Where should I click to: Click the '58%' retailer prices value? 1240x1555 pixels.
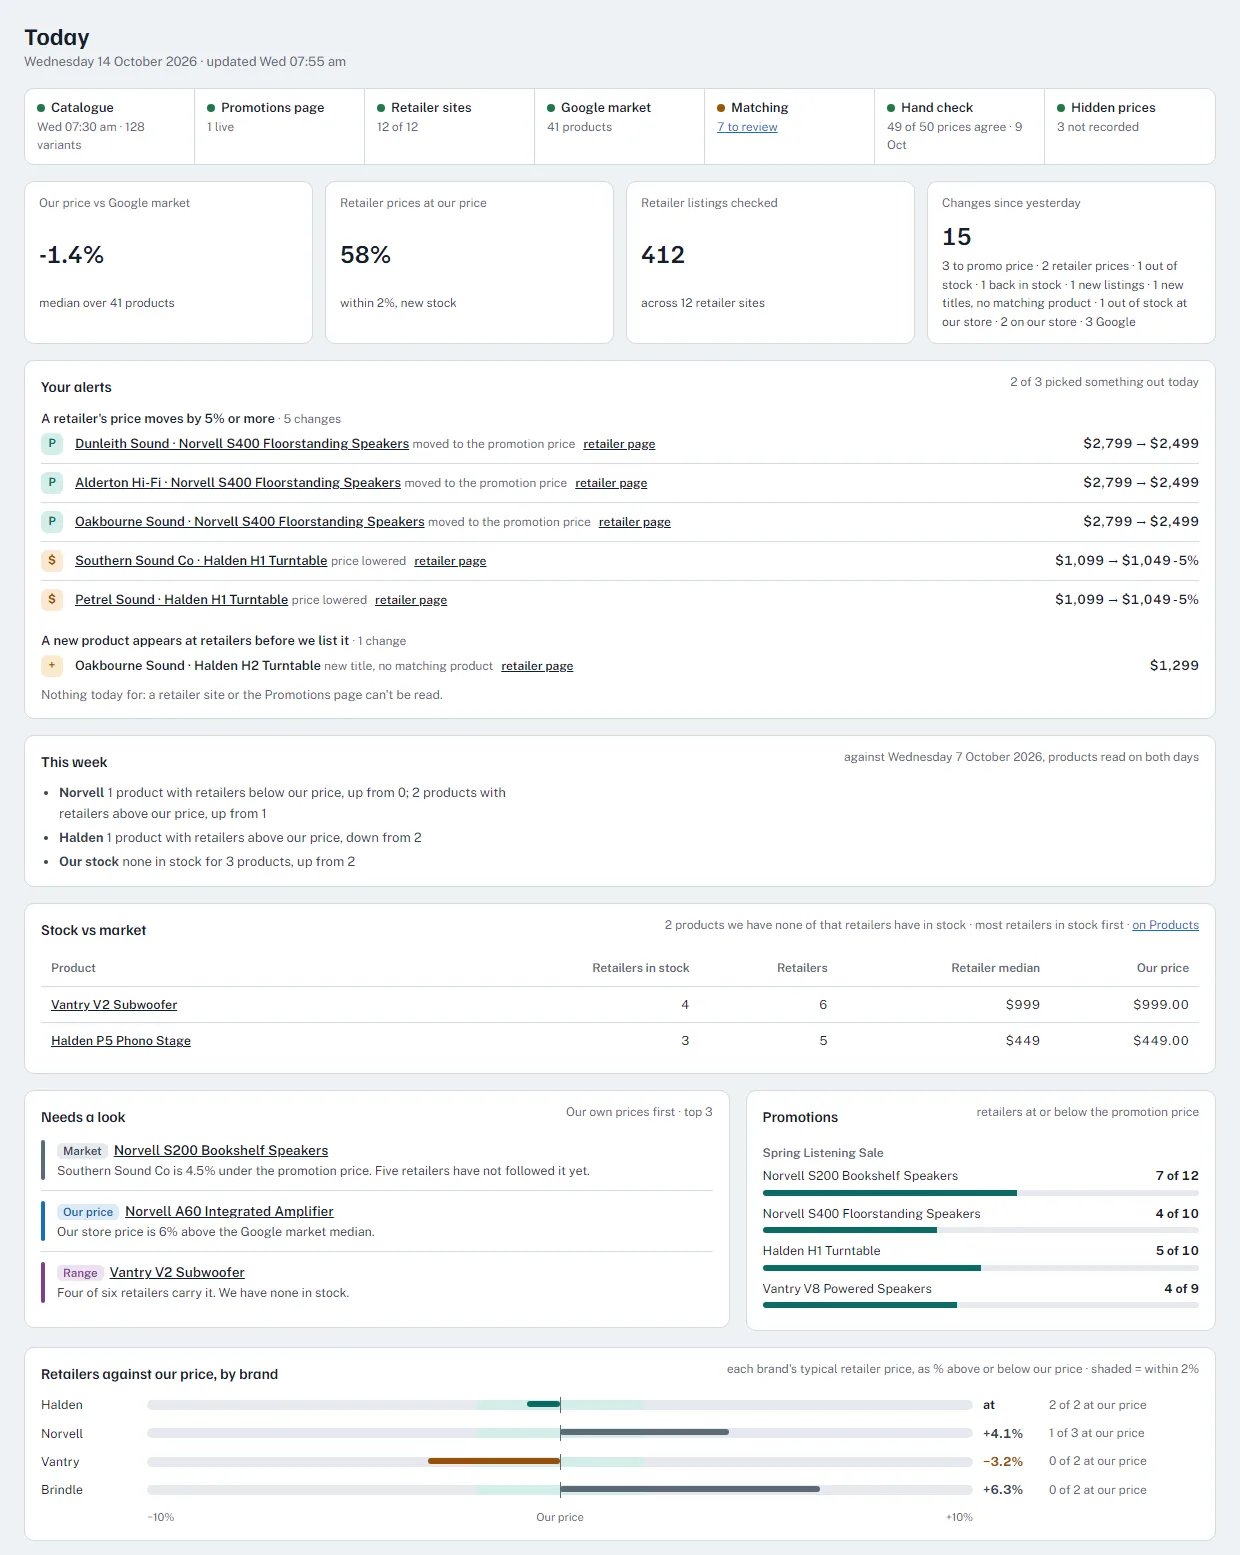(365, 255)
